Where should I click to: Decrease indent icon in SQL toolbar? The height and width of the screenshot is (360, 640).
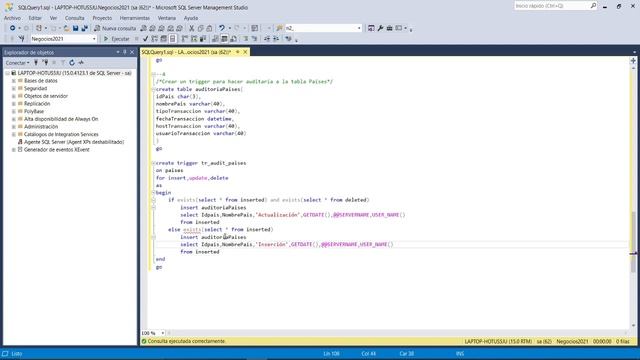(x=267, y=39)
